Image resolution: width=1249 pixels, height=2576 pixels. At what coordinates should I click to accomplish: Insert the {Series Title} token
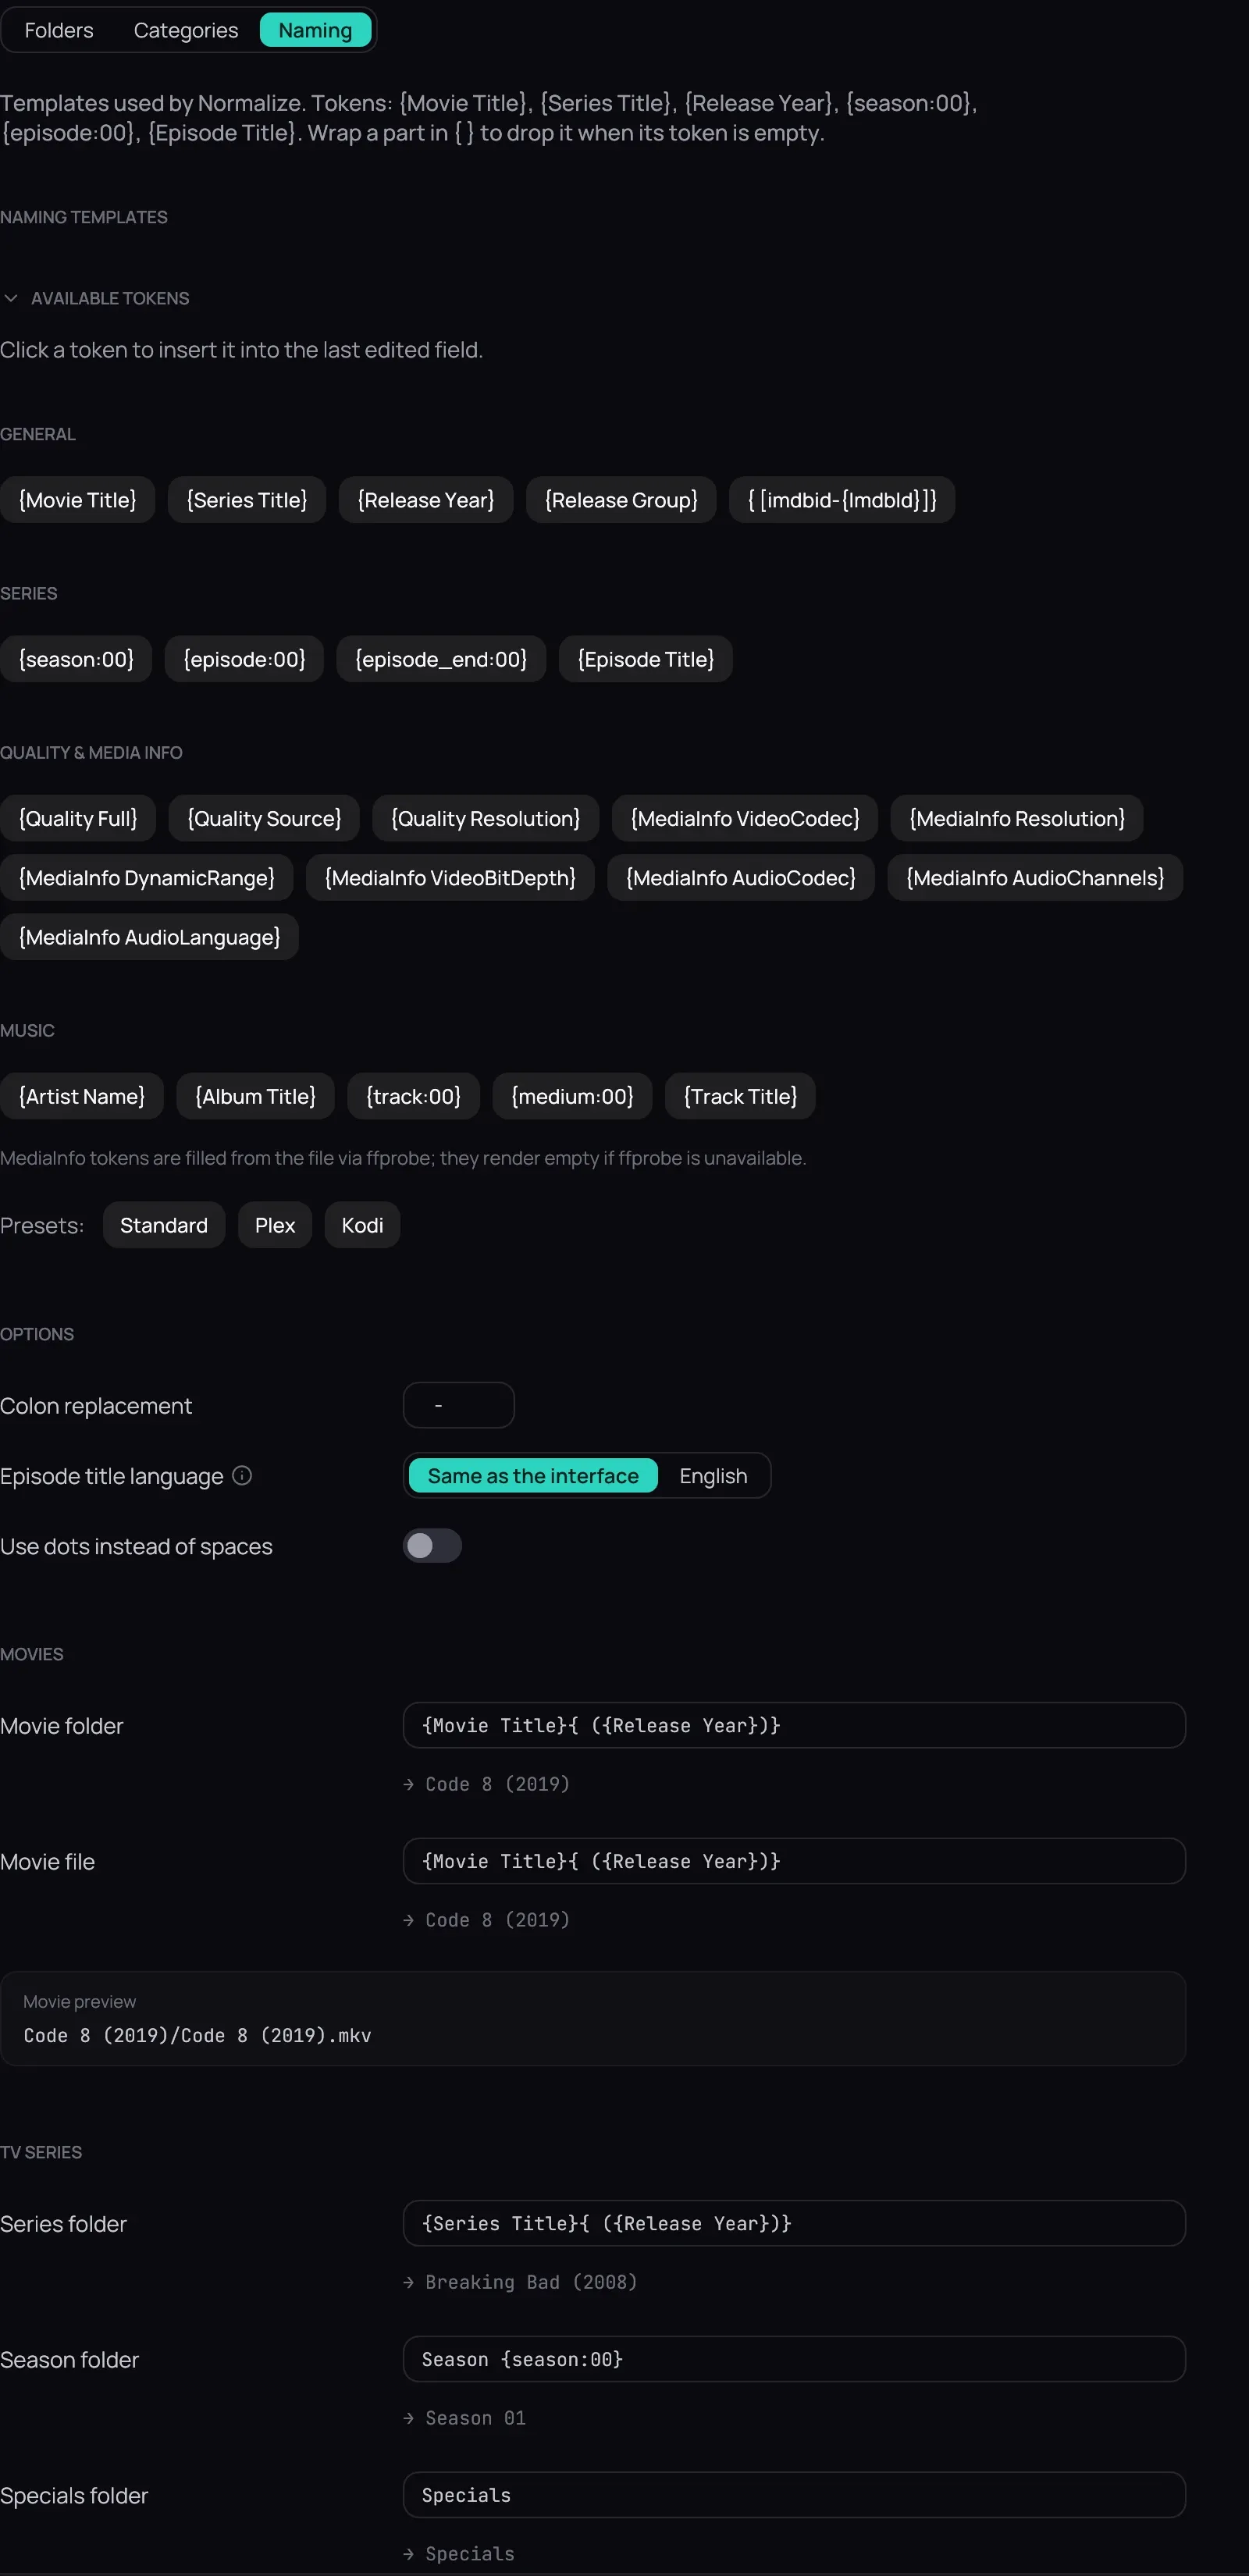(247, 500)
